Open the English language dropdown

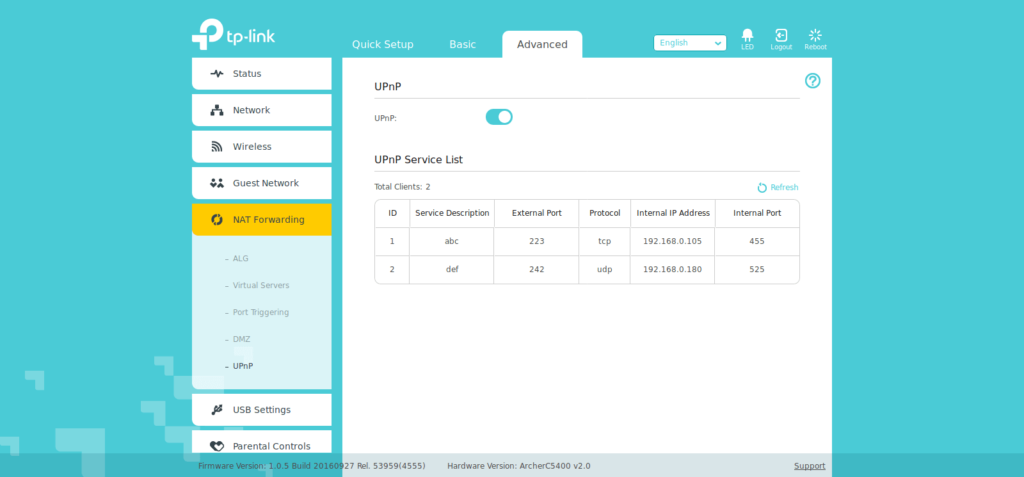pyautogui.click(x=690, y=43)
